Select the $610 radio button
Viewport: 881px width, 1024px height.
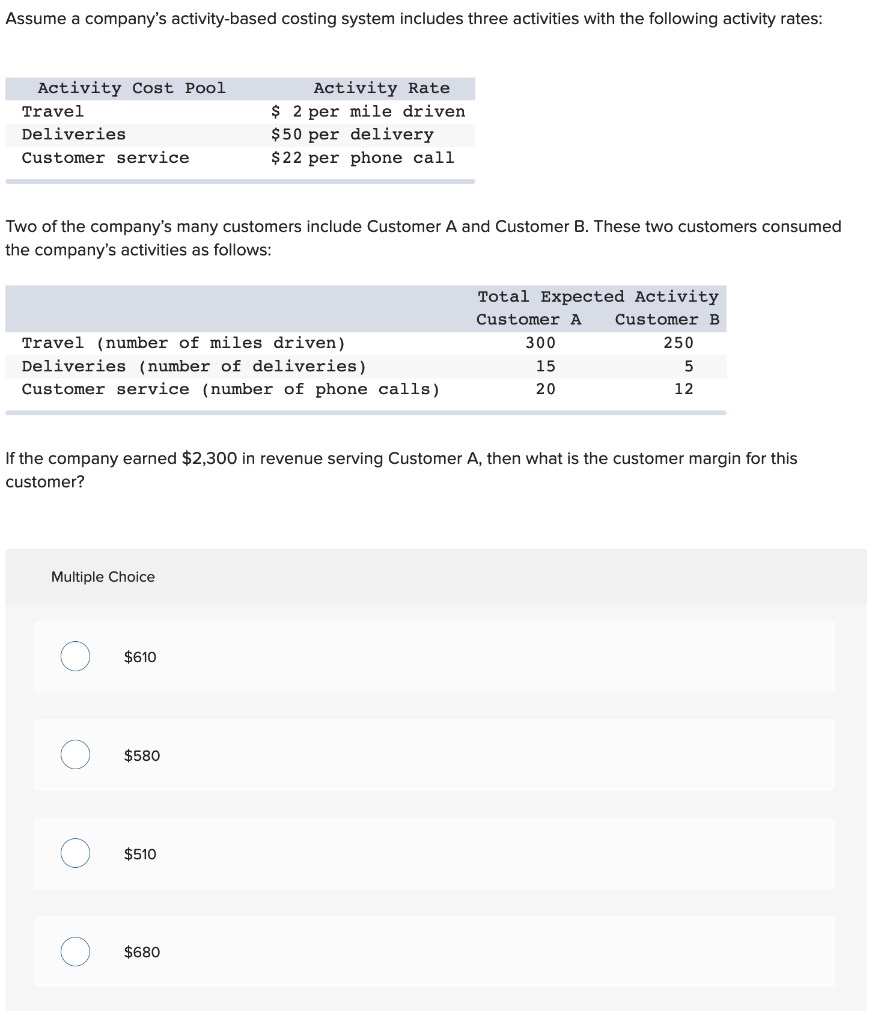[74, 657]
